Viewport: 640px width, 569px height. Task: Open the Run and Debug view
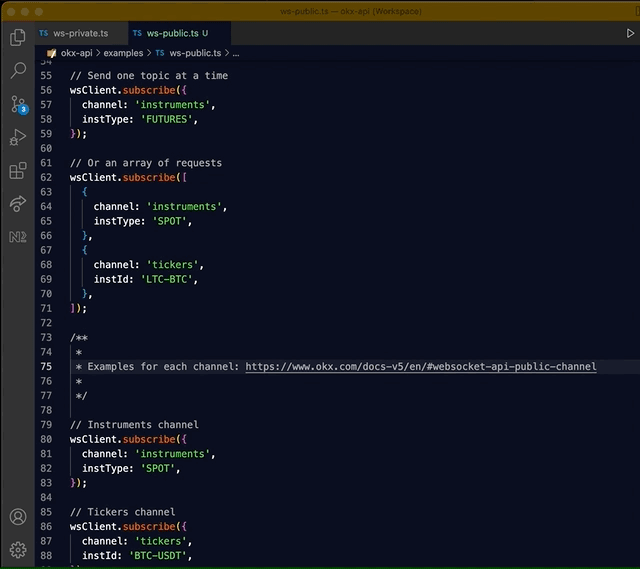[x=18, y=137]
